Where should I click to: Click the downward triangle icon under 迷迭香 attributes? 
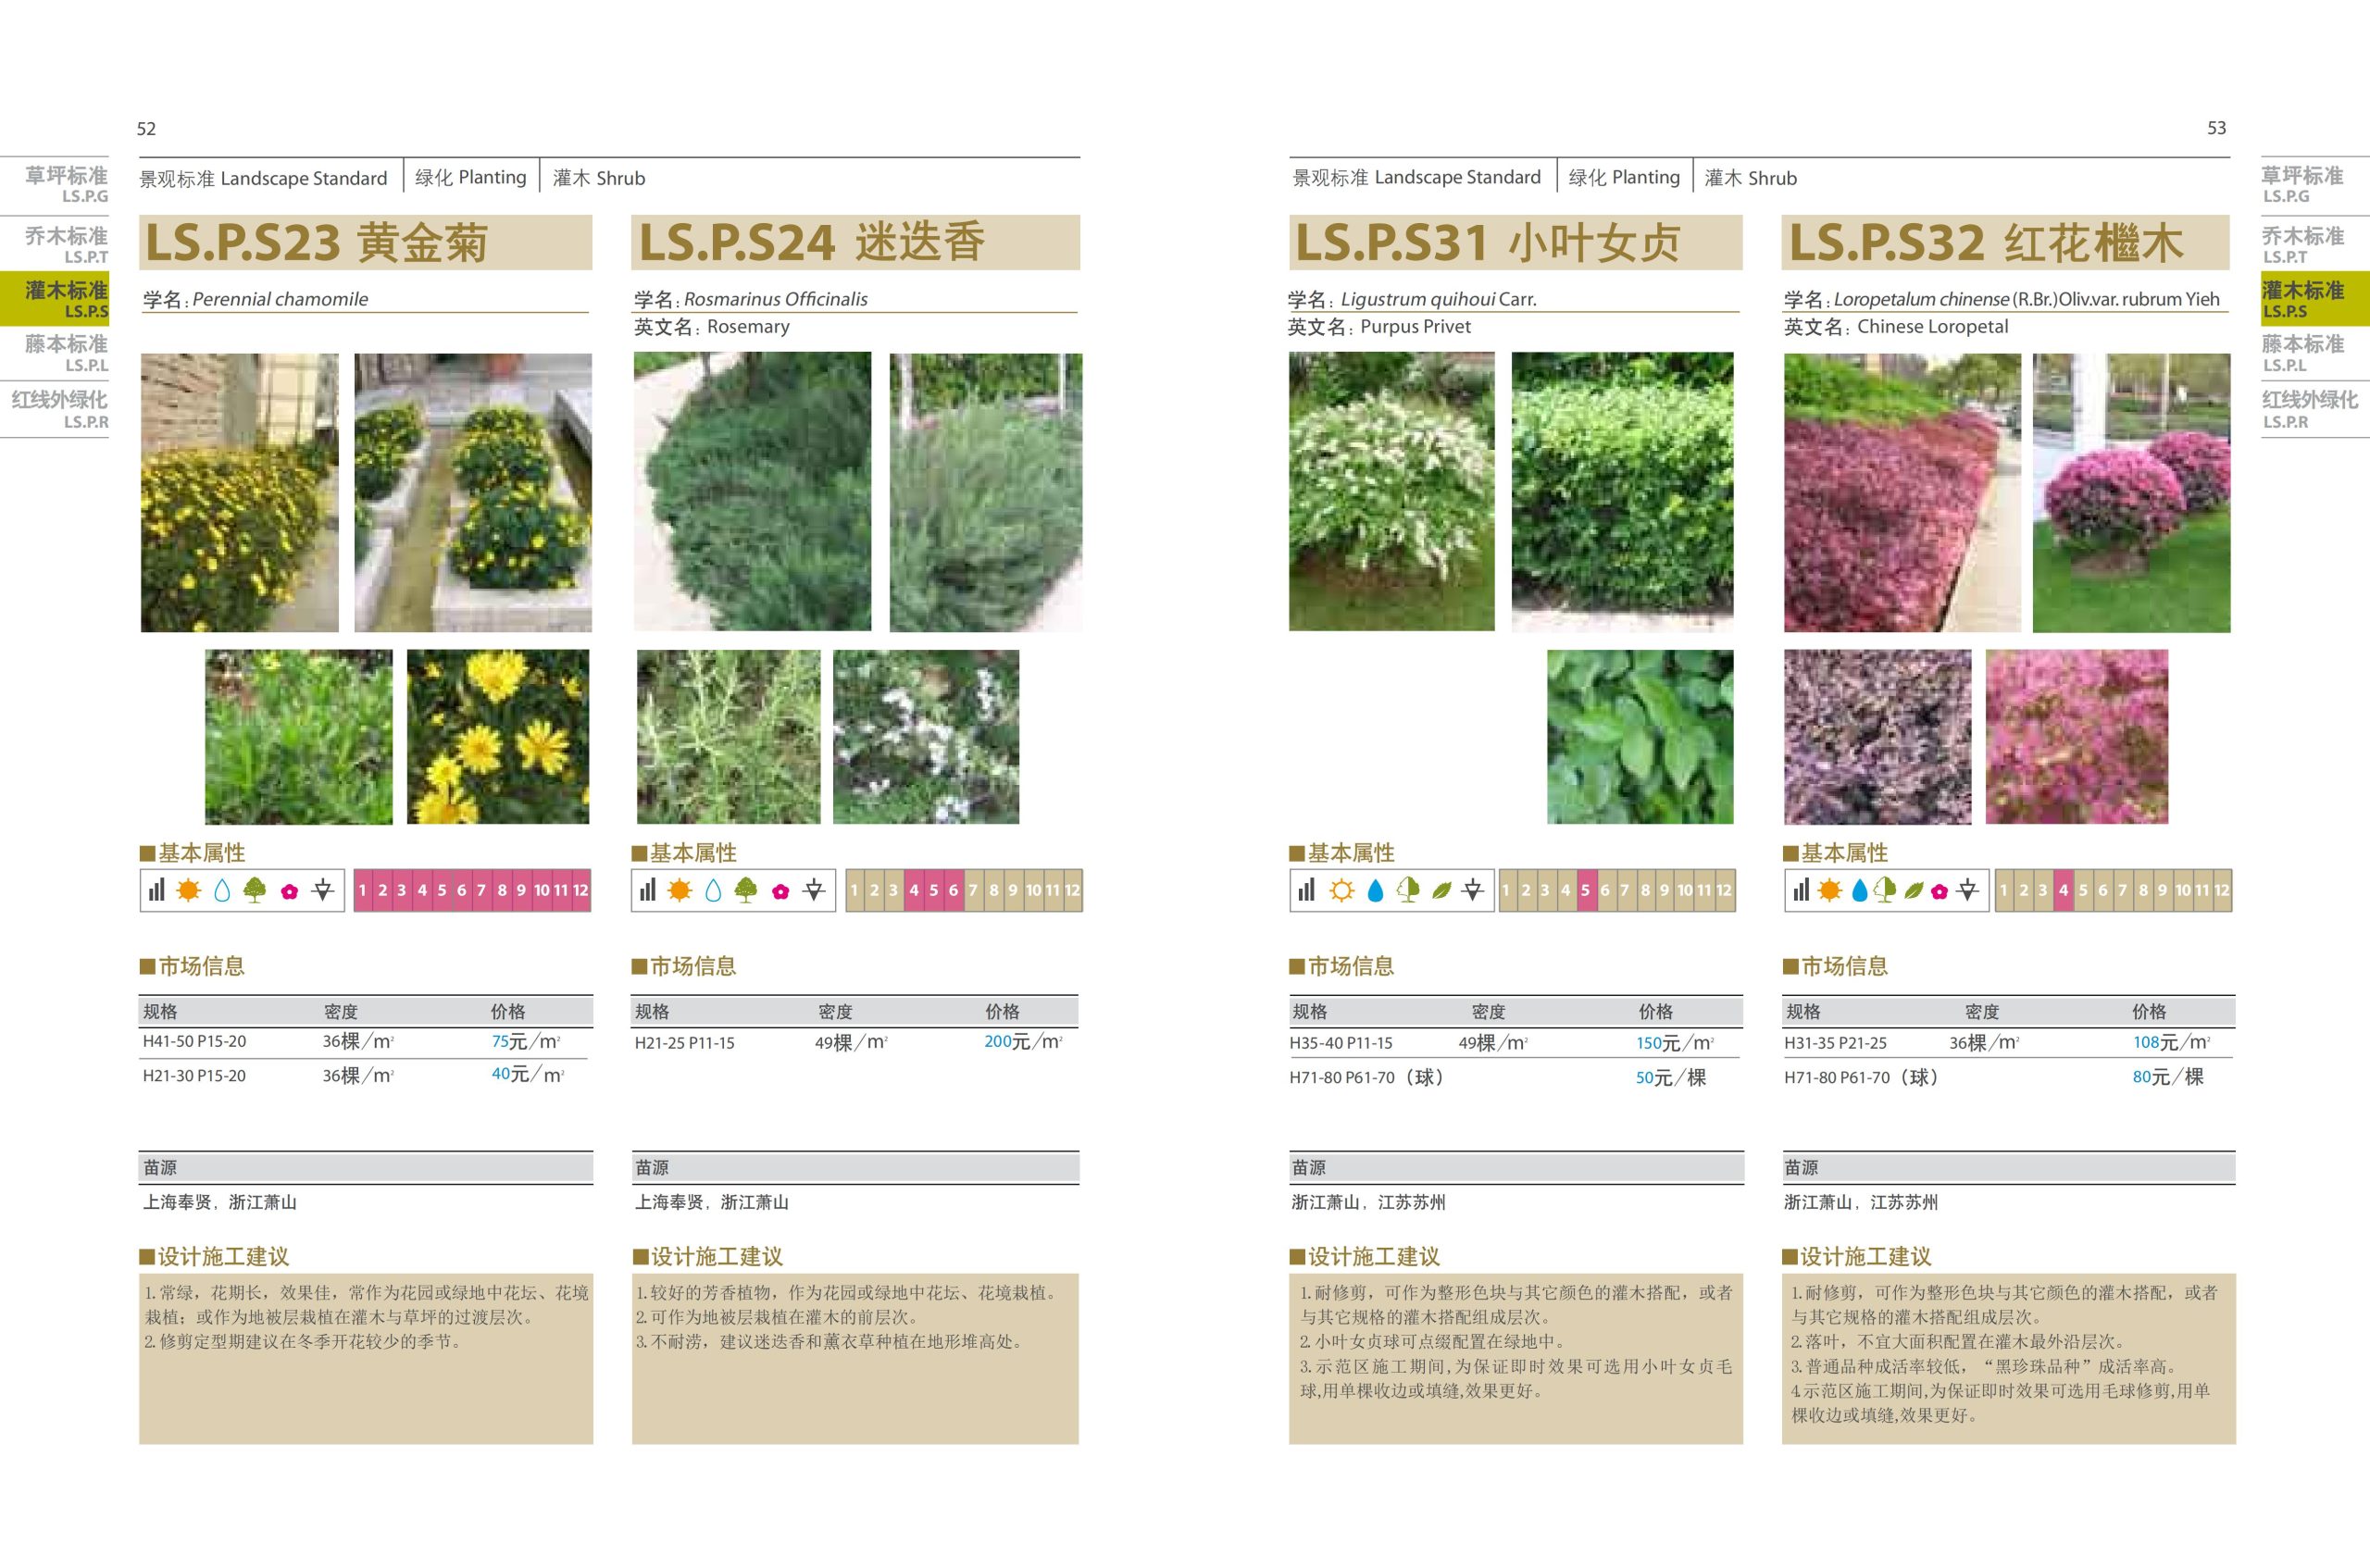tap(814, 890)
